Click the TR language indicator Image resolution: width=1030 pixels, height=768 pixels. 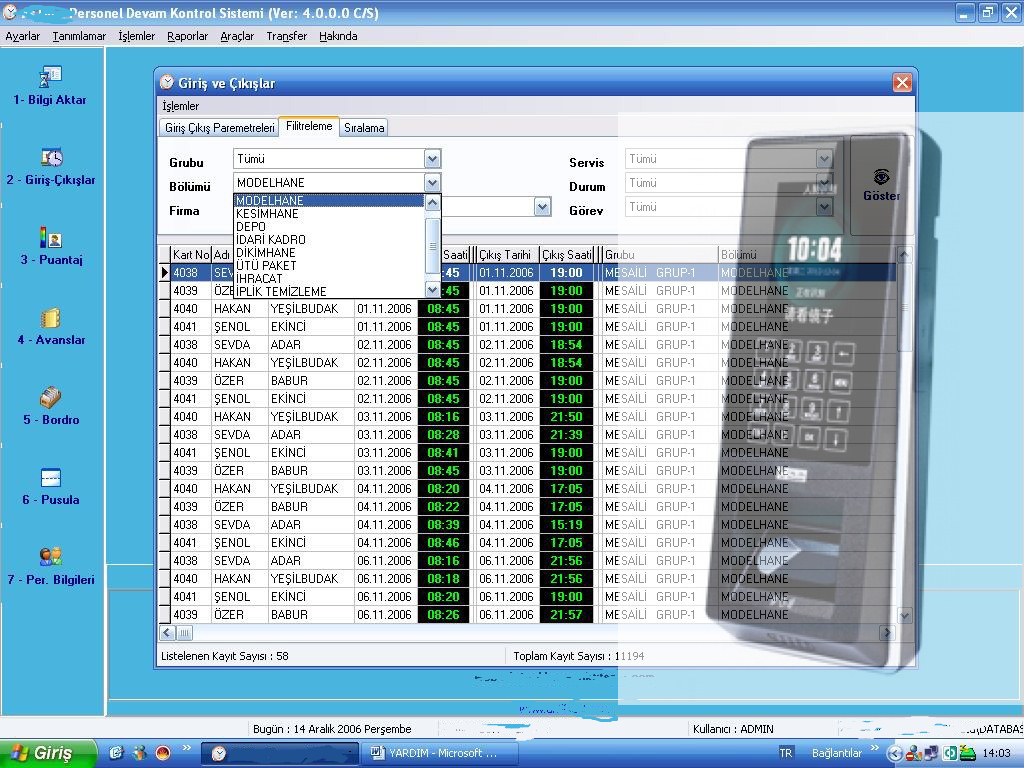click(x=785, y=753)
